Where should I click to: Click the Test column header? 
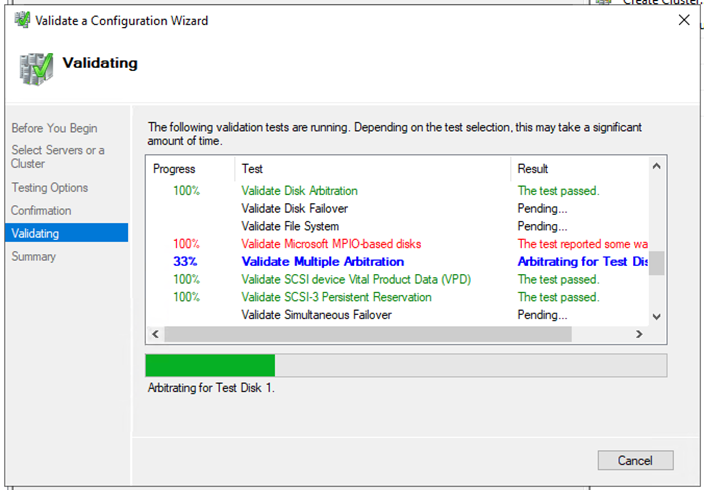(x=372, y=169)
